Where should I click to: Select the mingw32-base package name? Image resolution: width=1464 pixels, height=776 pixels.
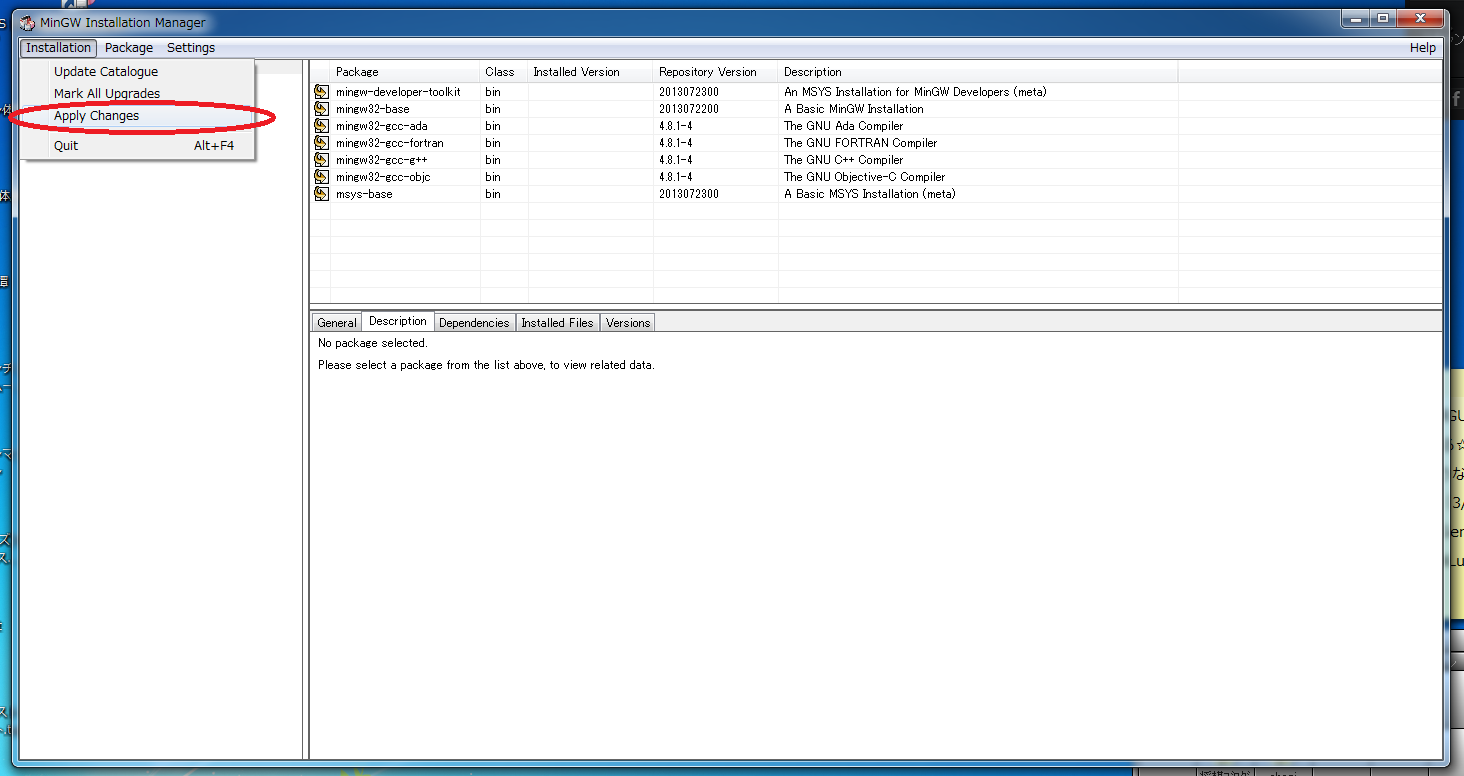pyautogui.click(x=372, y=109)
